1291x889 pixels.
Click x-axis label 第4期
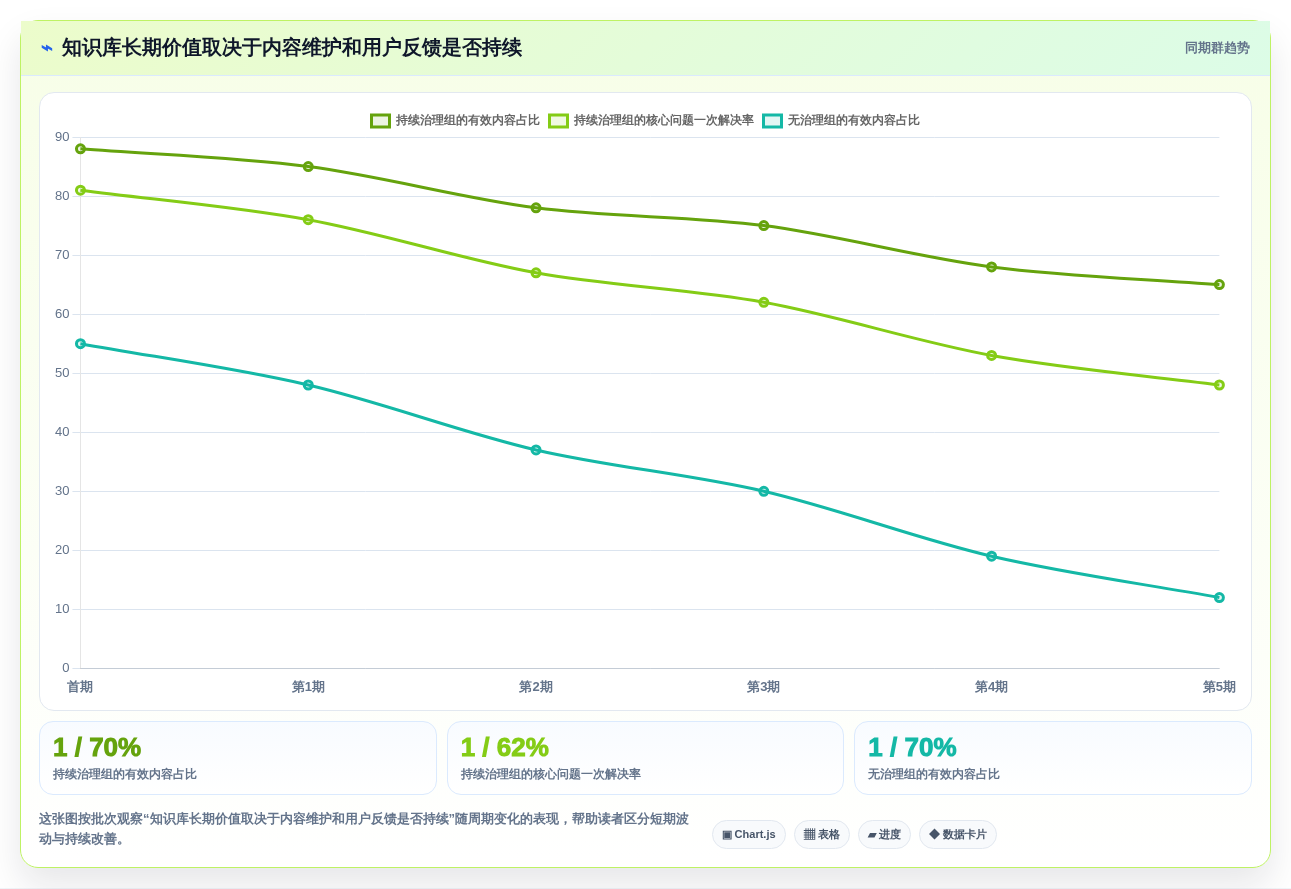click(x=991, y=687)
